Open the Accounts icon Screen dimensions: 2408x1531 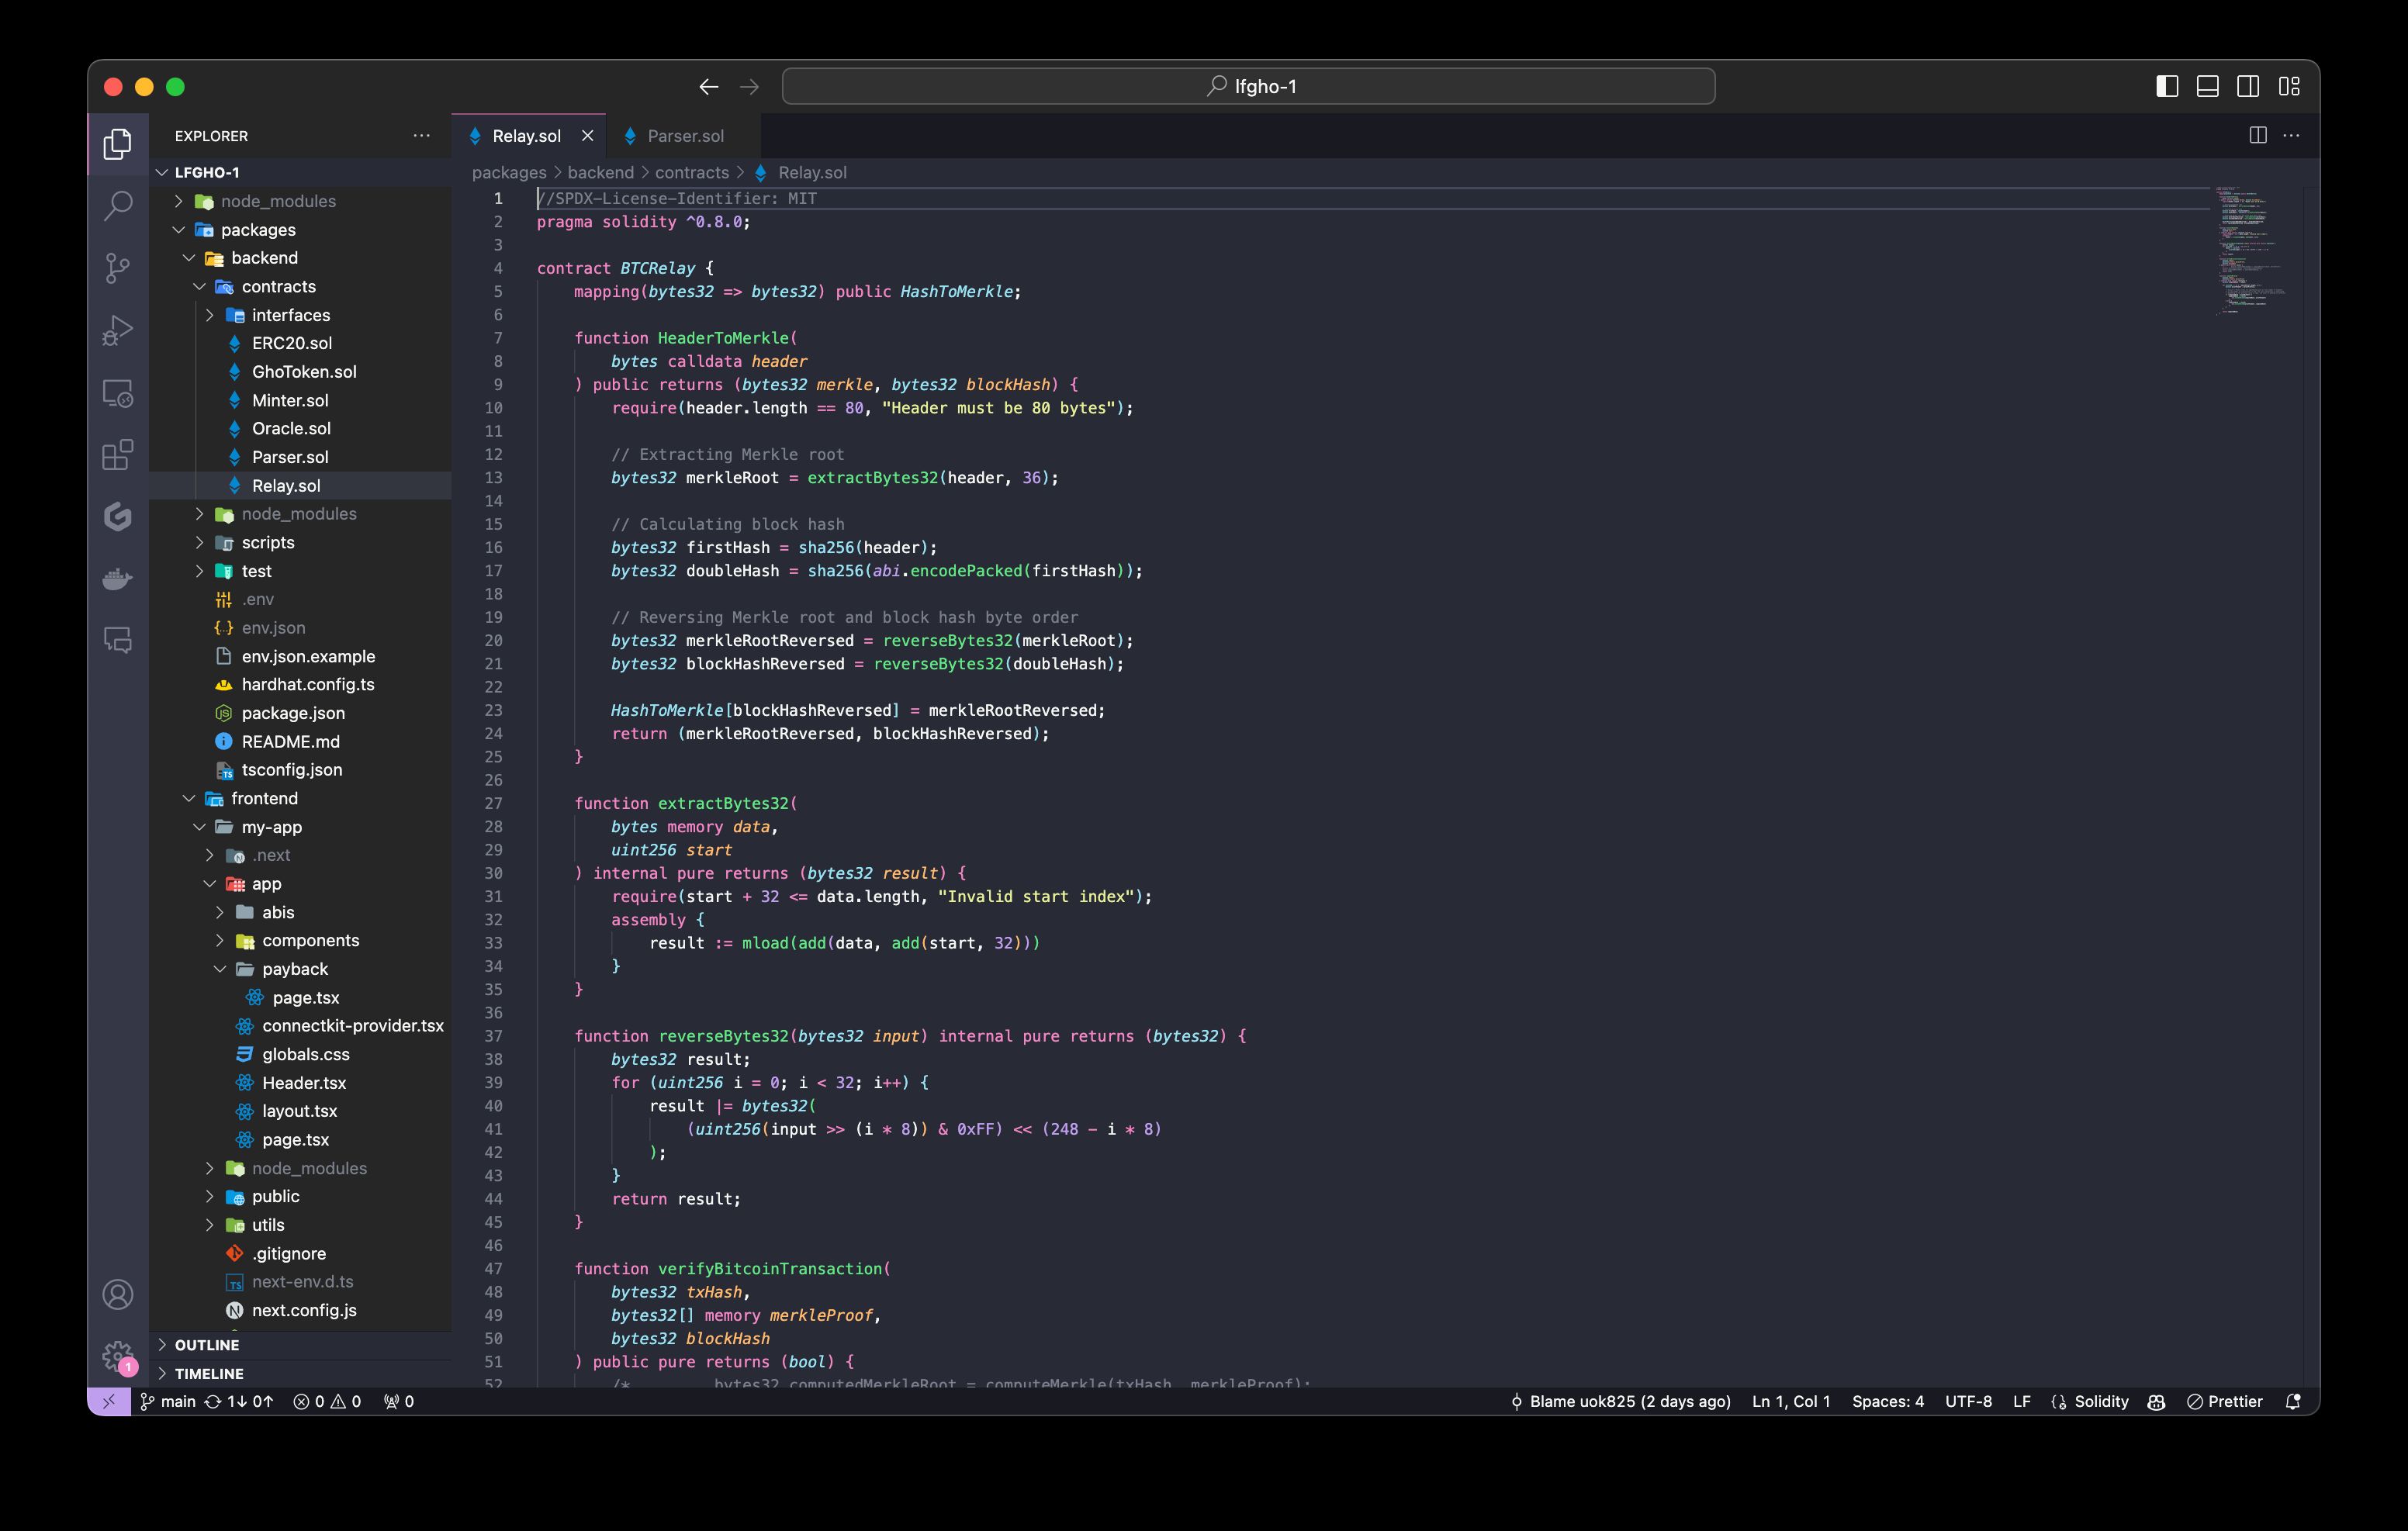click(x=118, y=1295)
